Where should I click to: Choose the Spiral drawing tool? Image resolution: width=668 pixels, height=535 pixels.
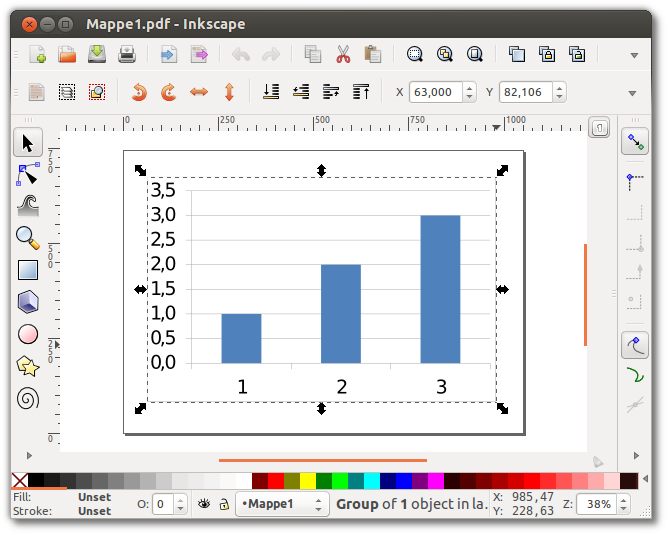click(x=28, y=398)
